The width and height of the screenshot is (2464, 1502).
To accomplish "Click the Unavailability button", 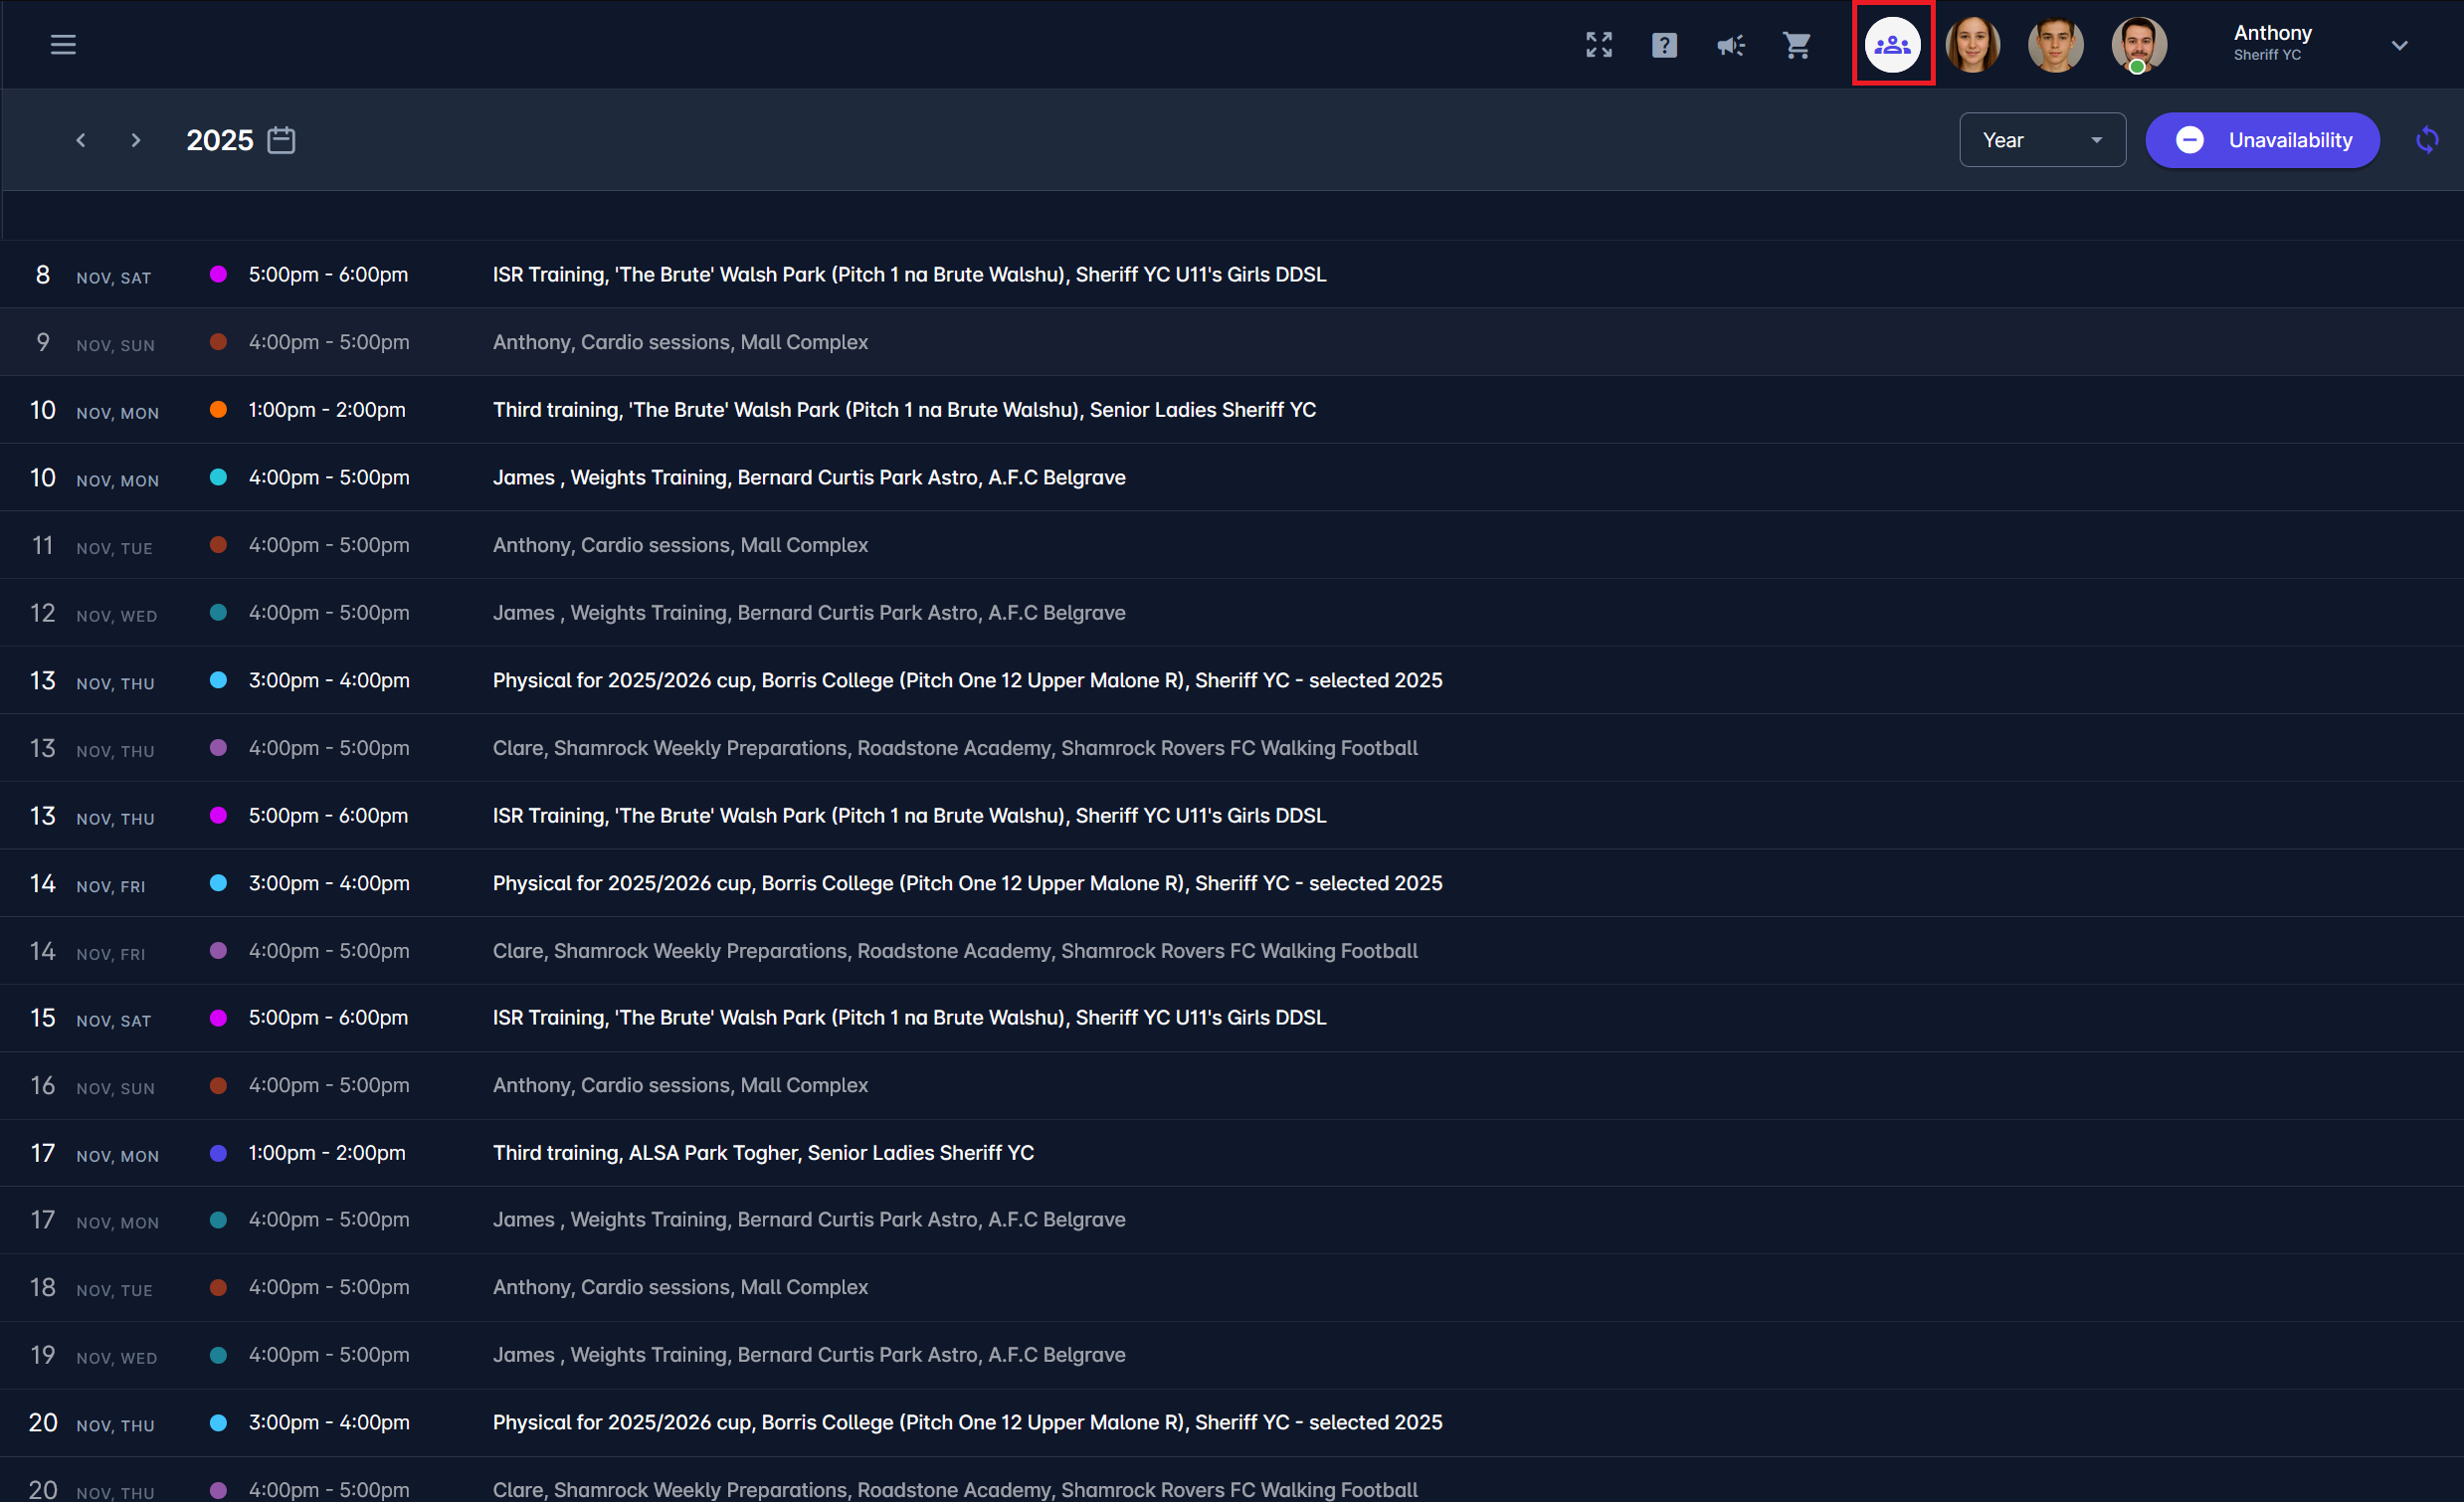I will click(x=2262, y=140).
